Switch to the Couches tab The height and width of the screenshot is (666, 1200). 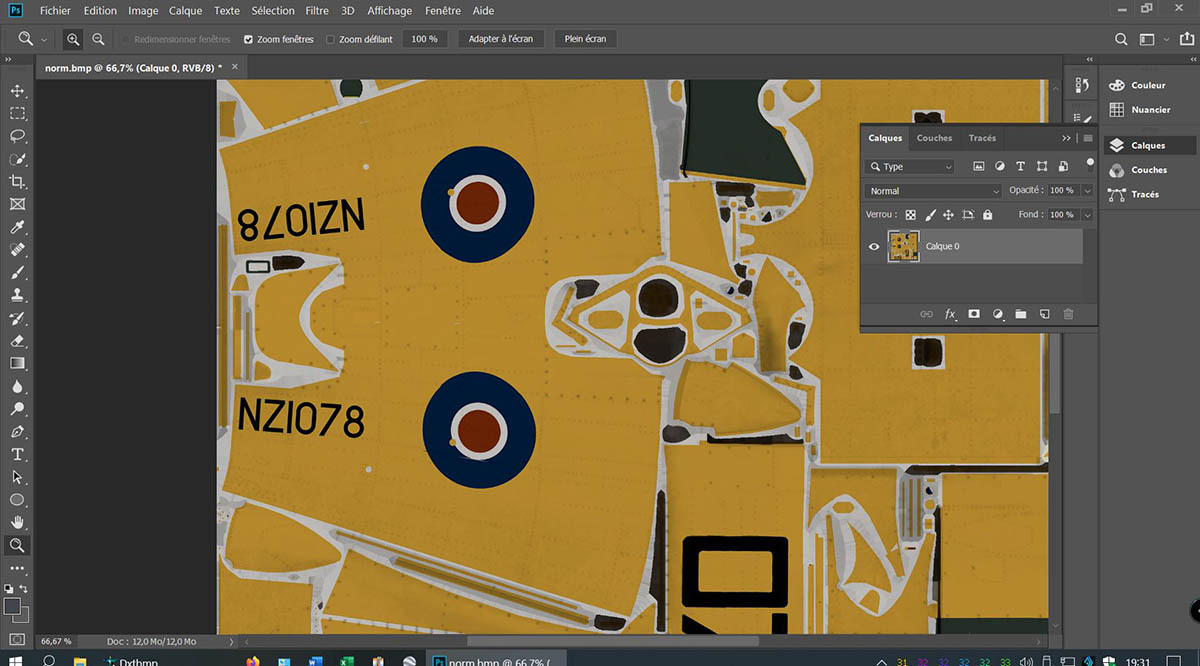(934, 138)
